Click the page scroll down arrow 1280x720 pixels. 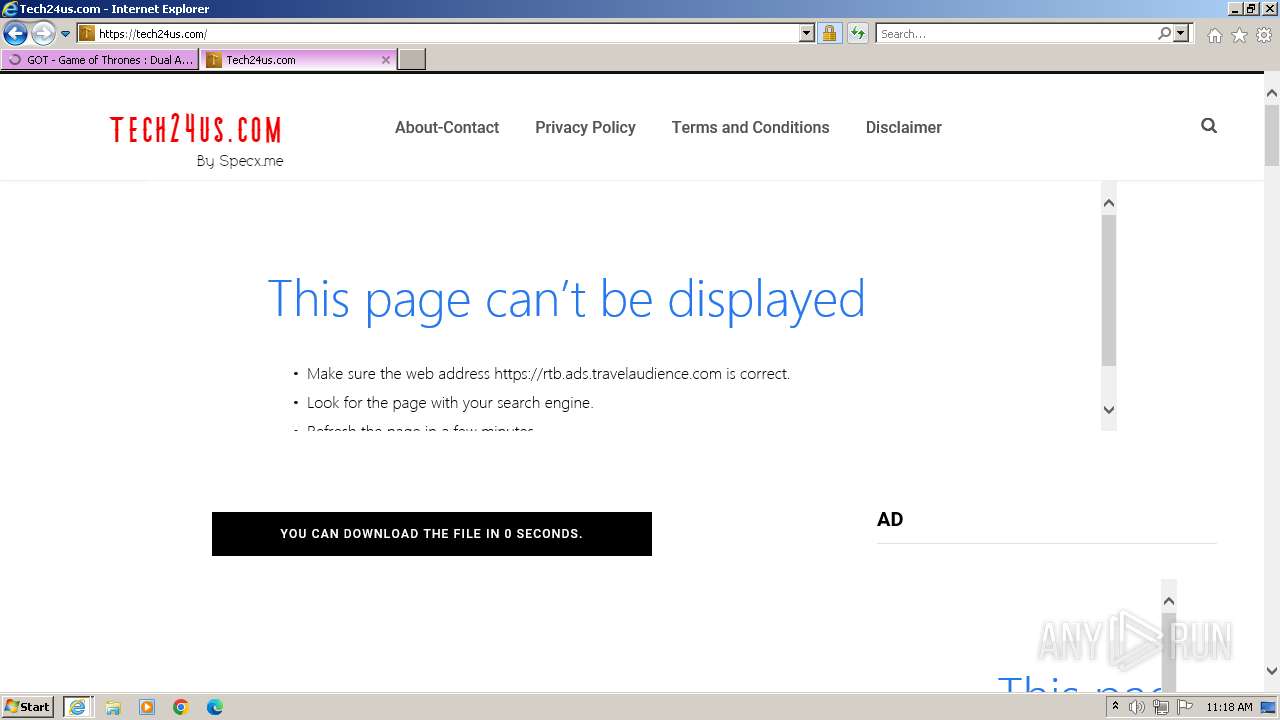click(1272, 671)
